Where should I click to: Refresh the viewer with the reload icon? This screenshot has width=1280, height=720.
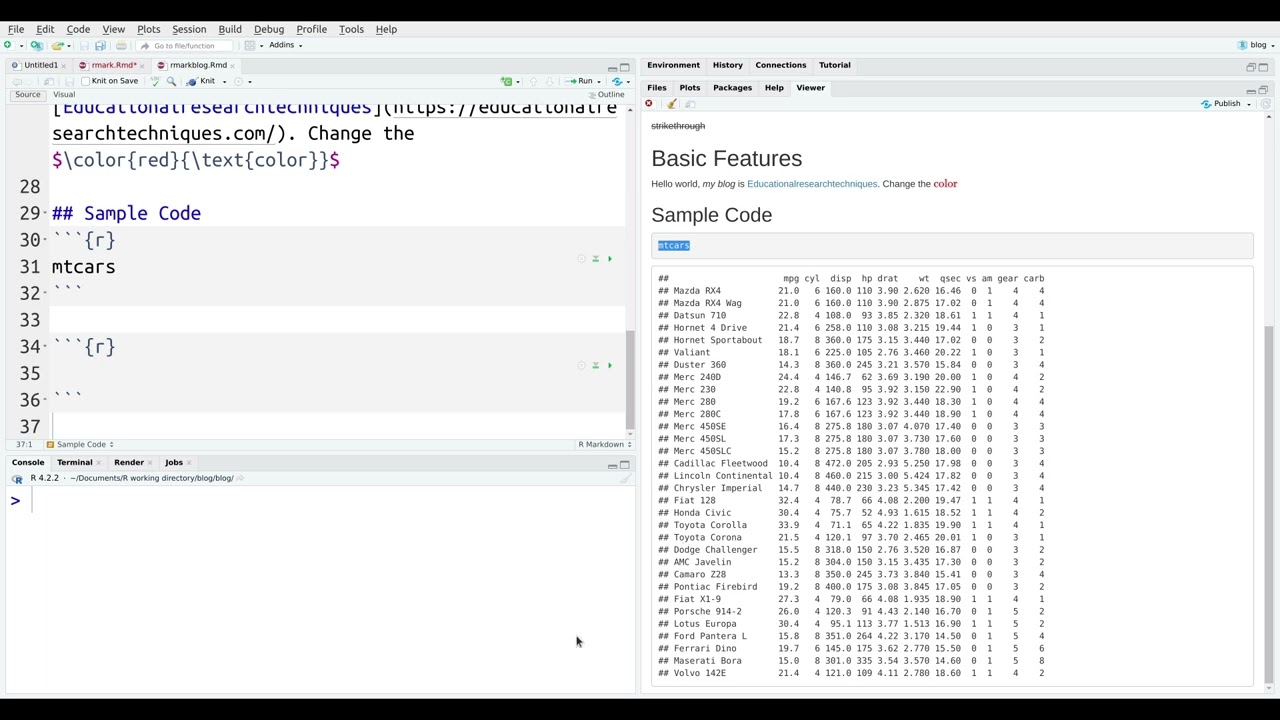click(1265, 104)
